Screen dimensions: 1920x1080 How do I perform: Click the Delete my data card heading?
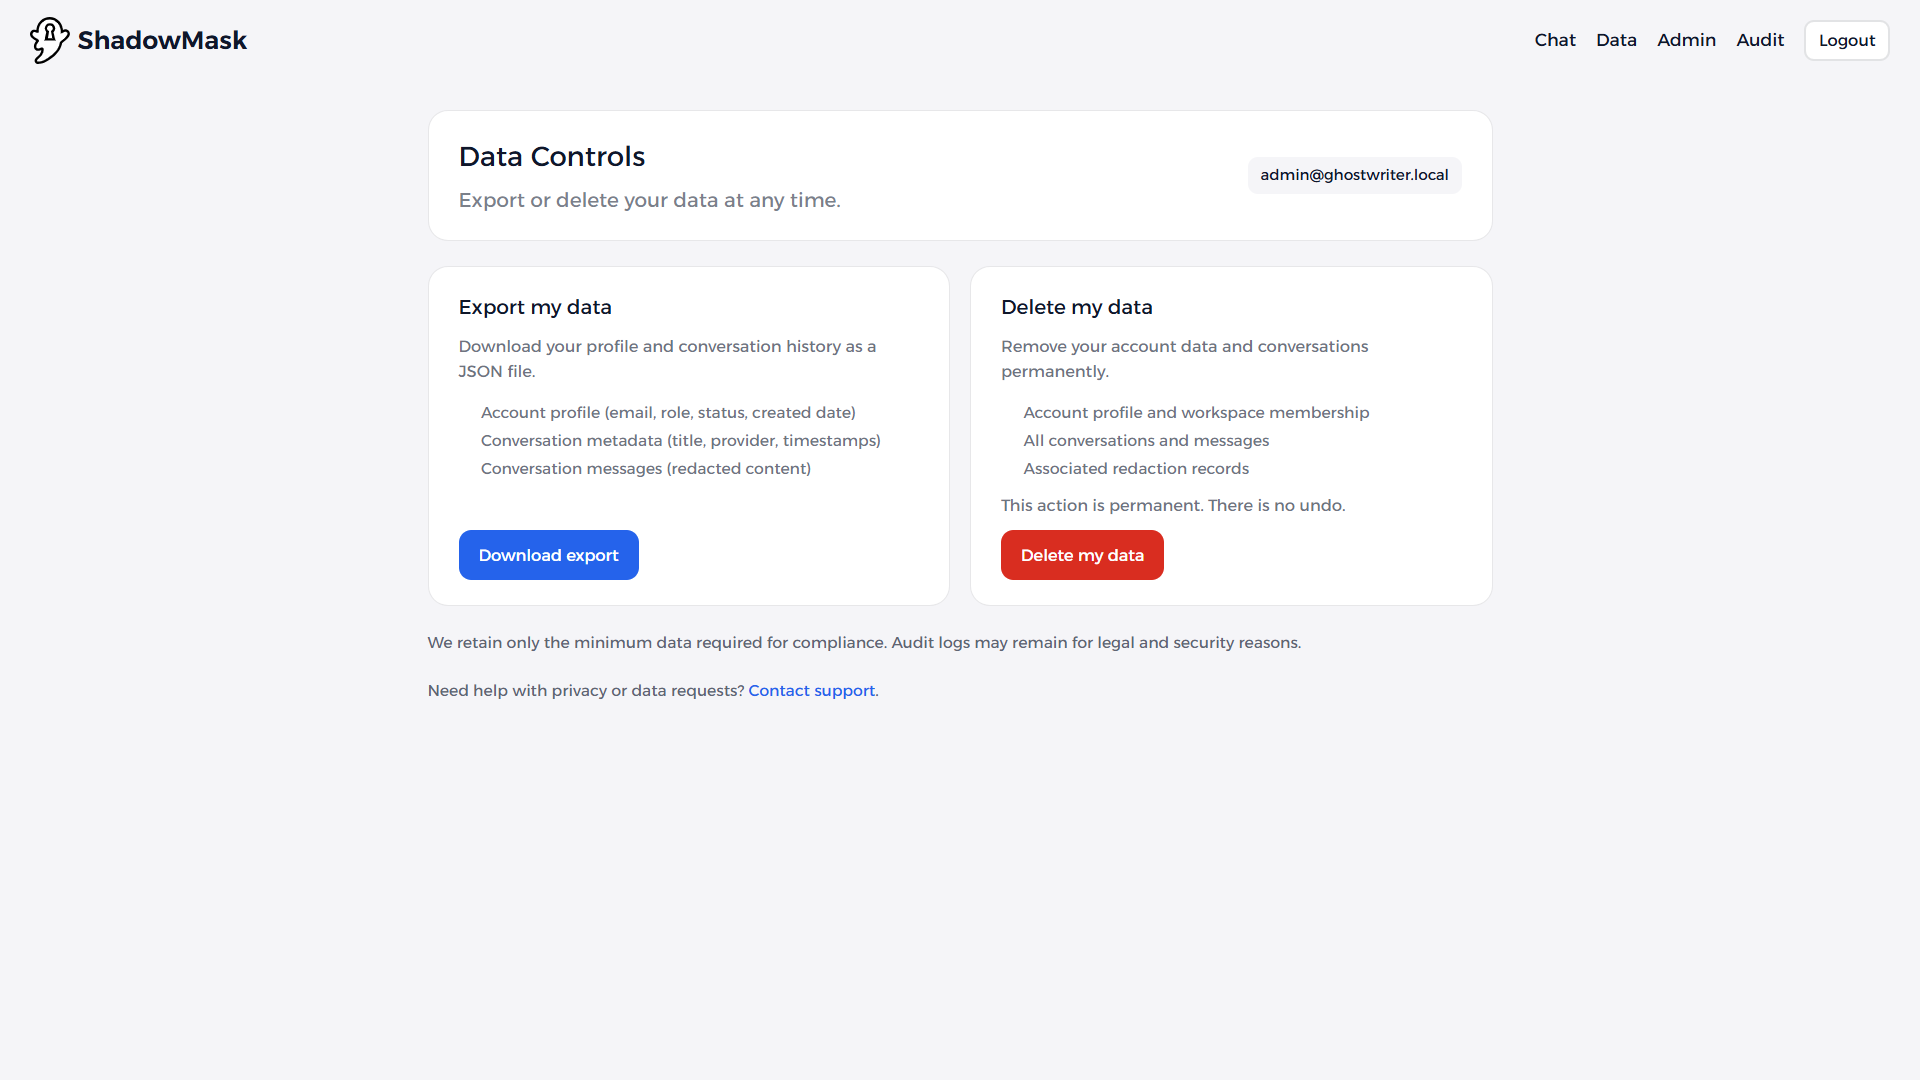point(1076,308)
